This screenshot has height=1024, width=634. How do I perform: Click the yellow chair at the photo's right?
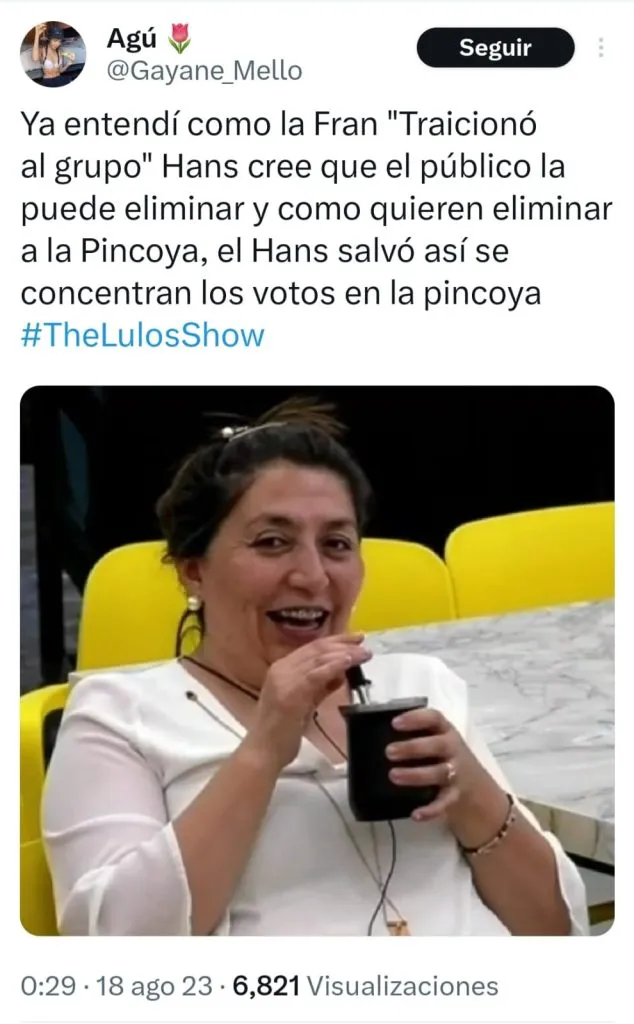tap(530, 559)
